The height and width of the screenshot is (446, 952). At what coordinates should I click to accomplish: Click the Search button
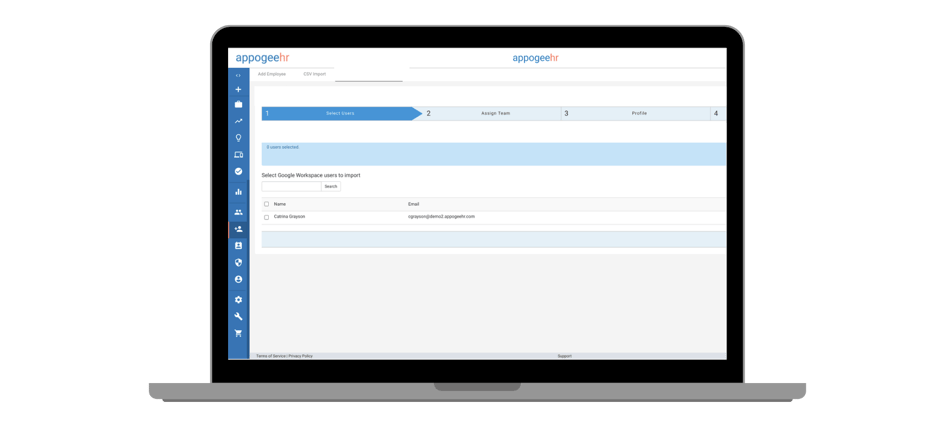tap(331, 186)
